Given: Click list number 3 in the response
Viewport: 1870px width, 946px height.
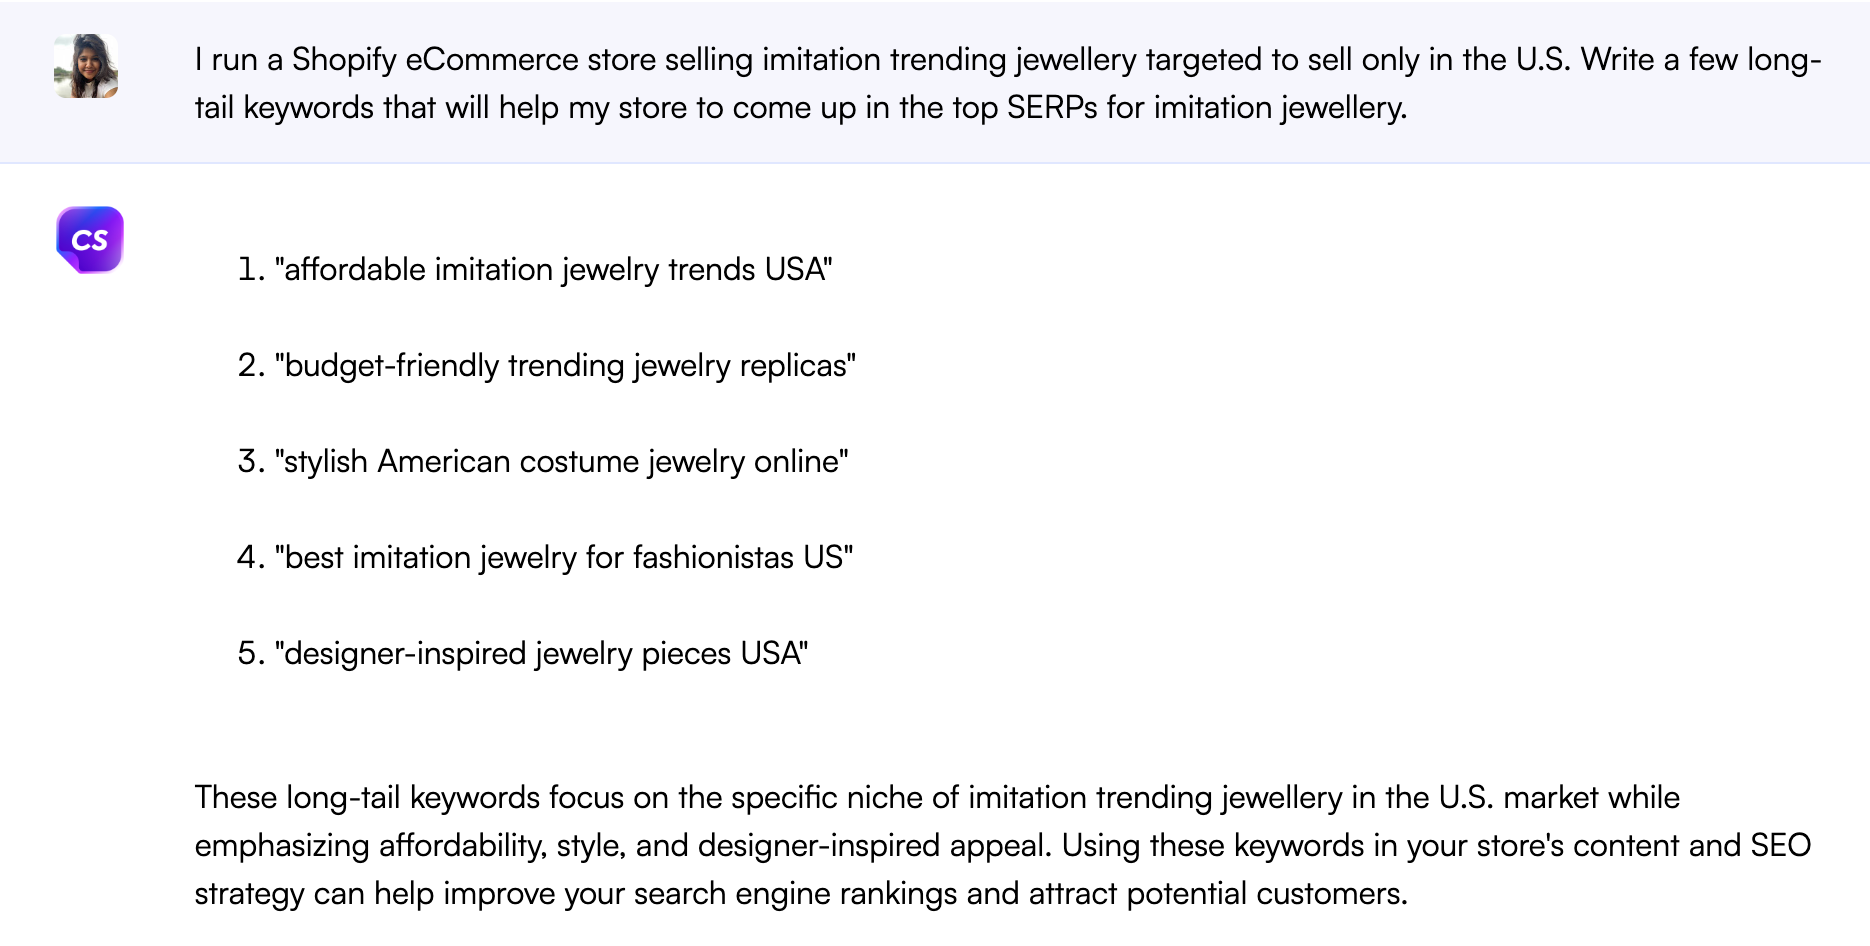Looking at the screenshot, I should (250, 462).
